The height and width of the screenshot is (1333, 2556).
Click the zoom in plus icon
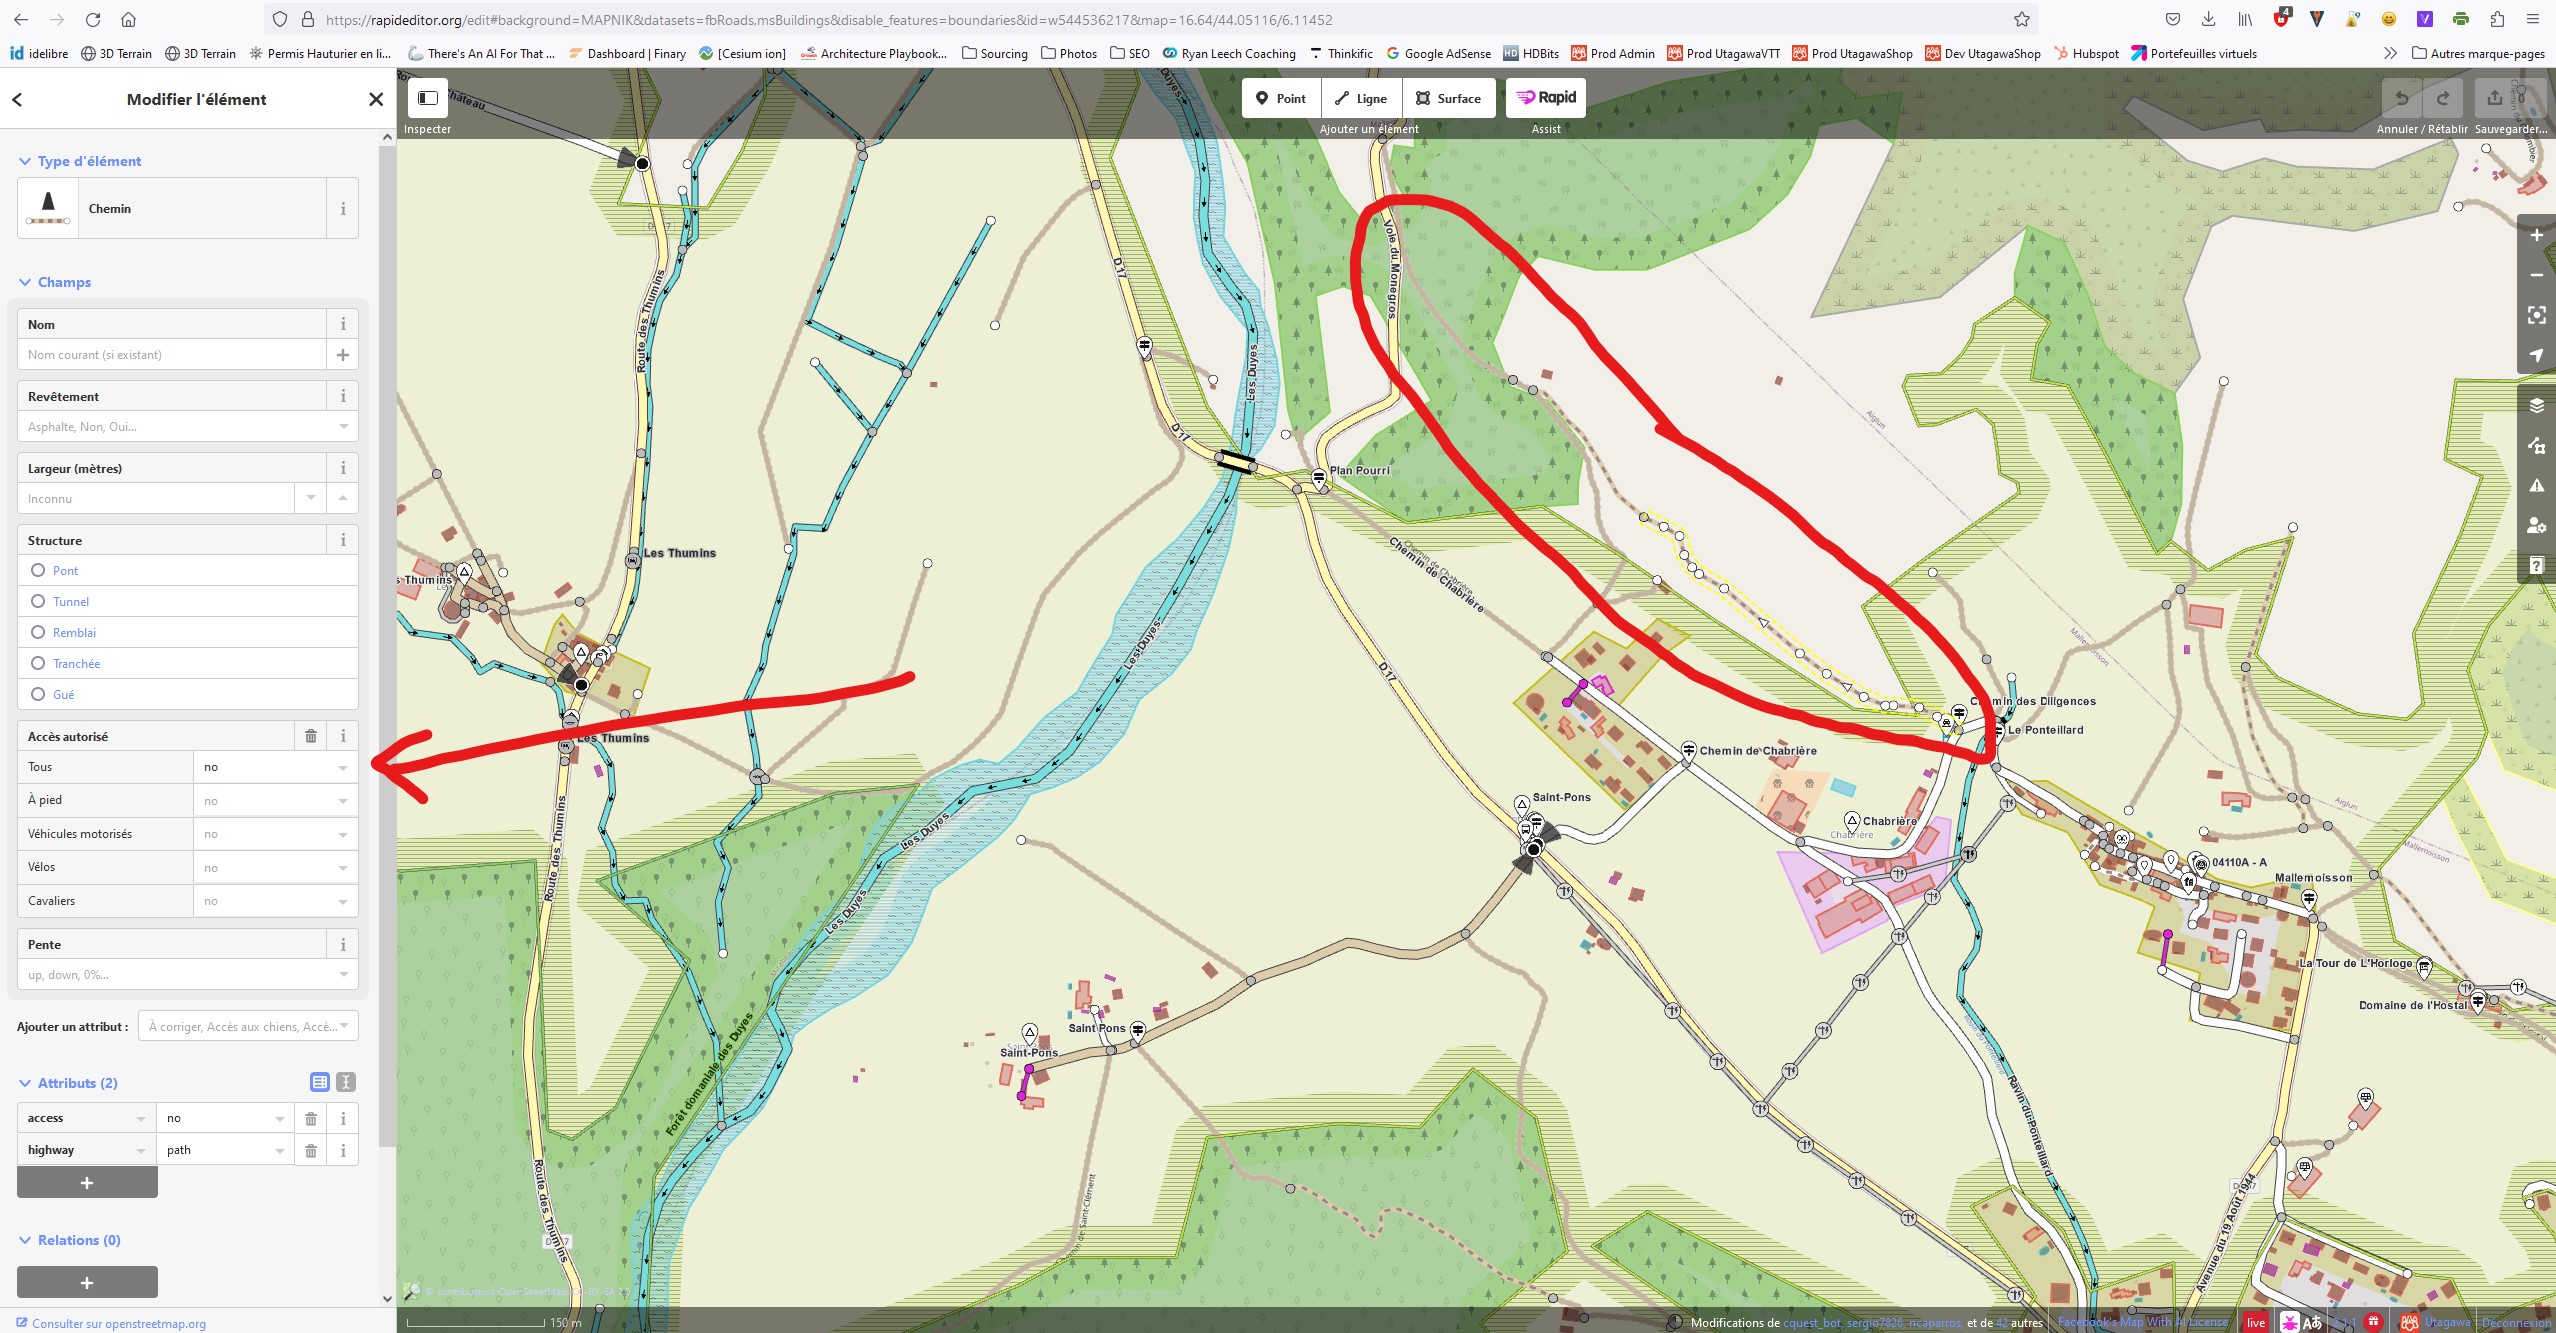pos(2536,236)
